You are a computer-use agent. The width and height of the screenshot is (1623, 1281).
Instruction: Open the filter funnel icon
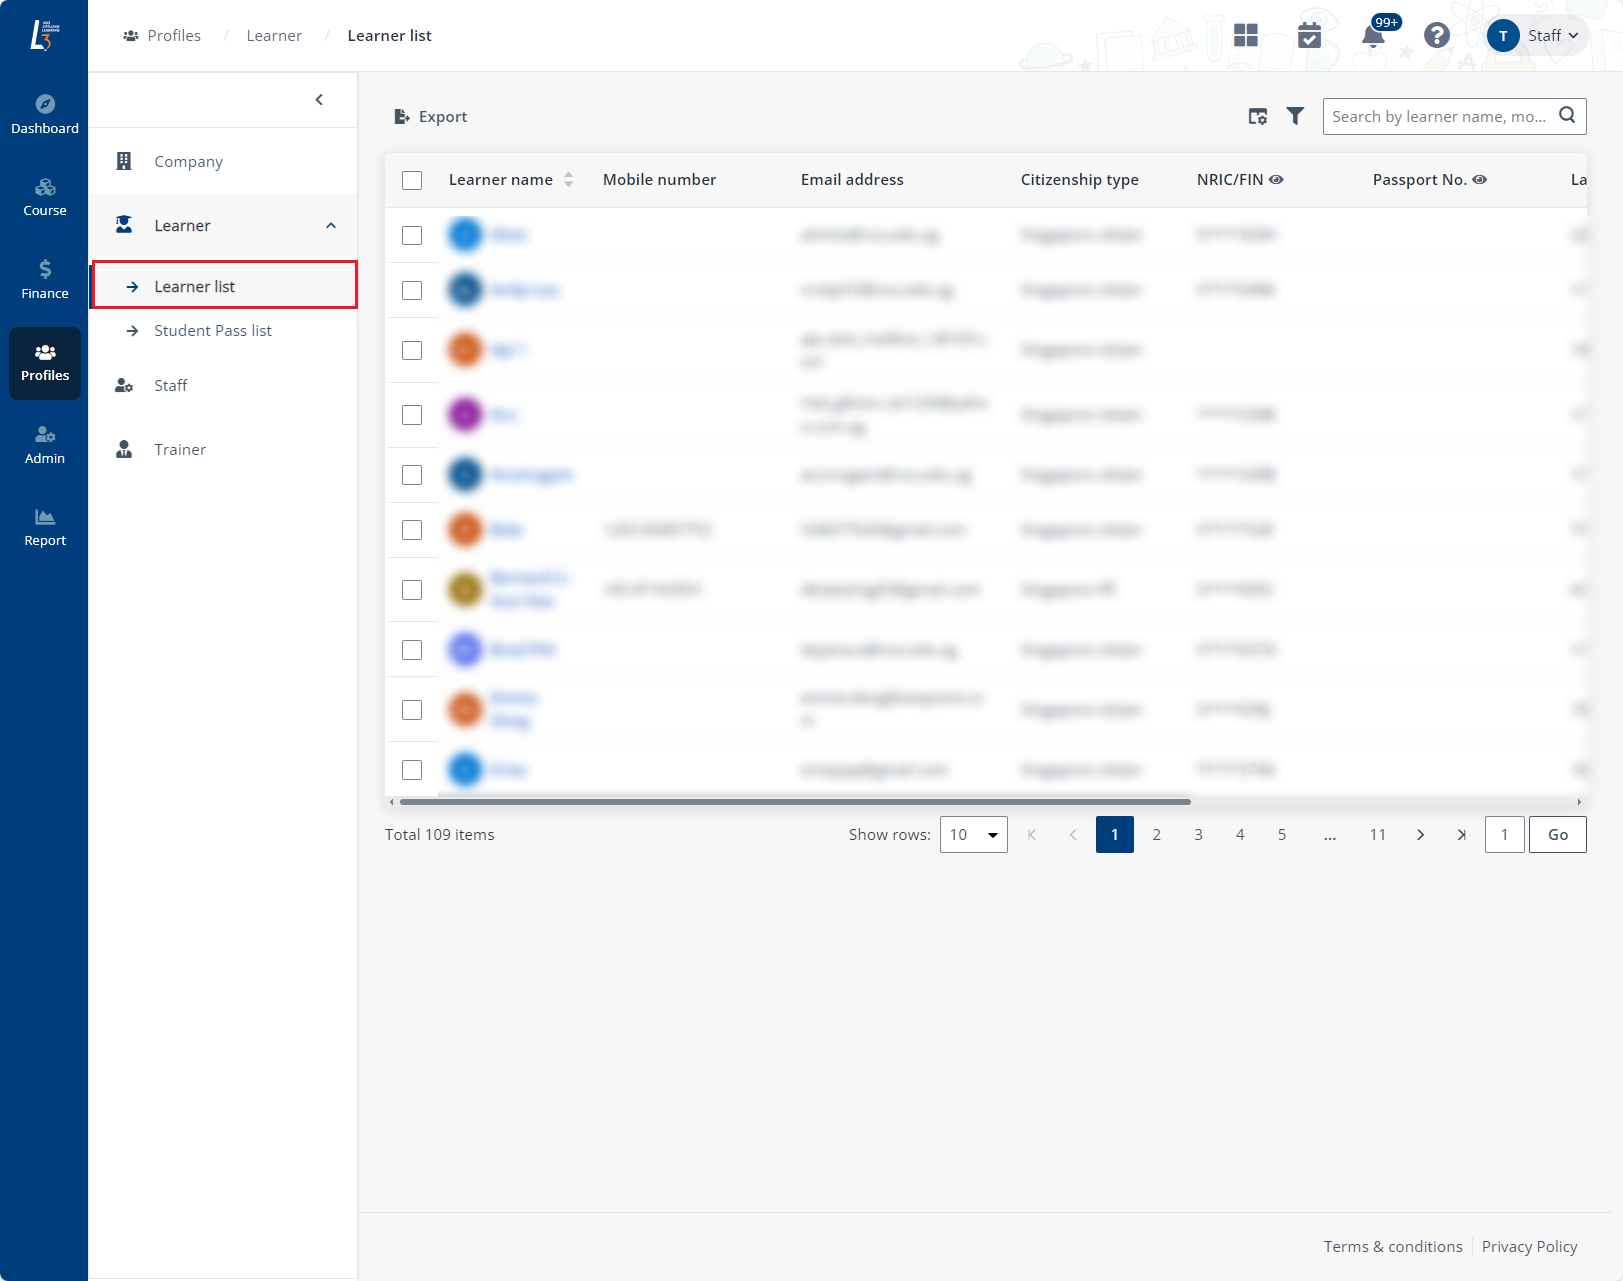[1295, 116]
